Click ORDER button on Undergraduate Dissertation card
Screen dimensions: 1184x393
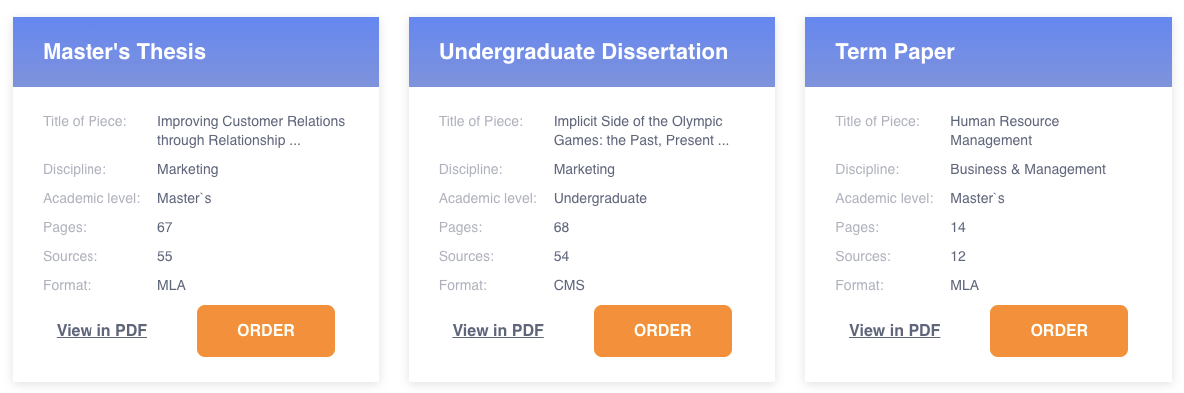(663, 331)
